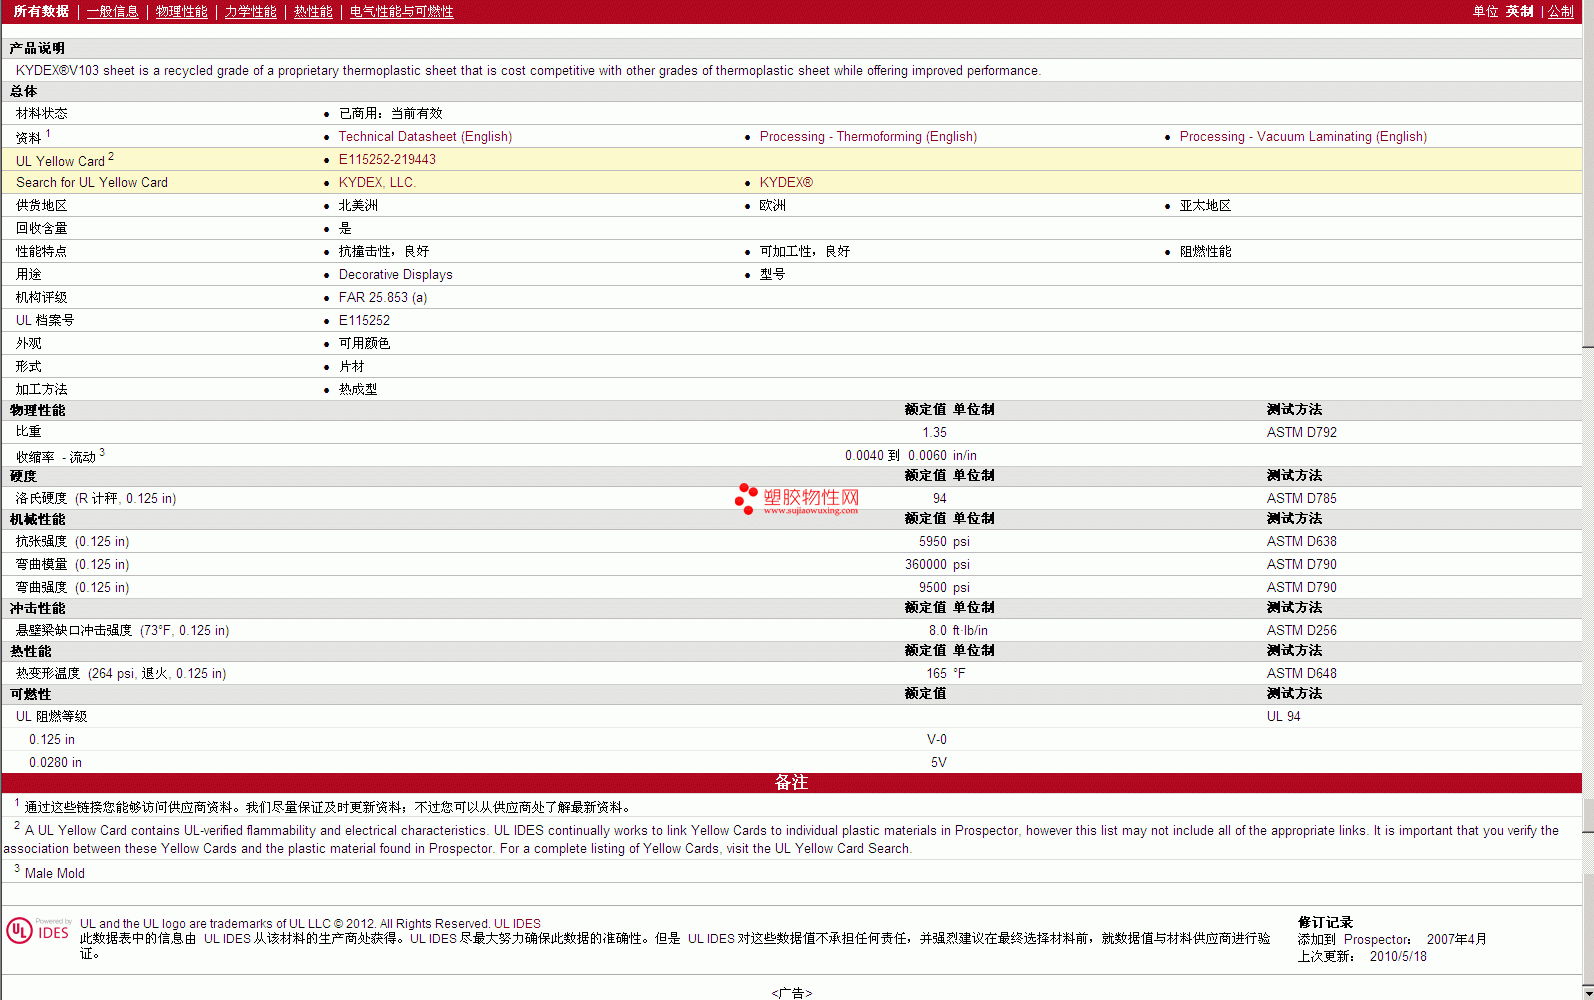Viewport: 1594px width, 1000px height.
Task: Select the ASTM D638 test method text
Action: coord(1301,542)
